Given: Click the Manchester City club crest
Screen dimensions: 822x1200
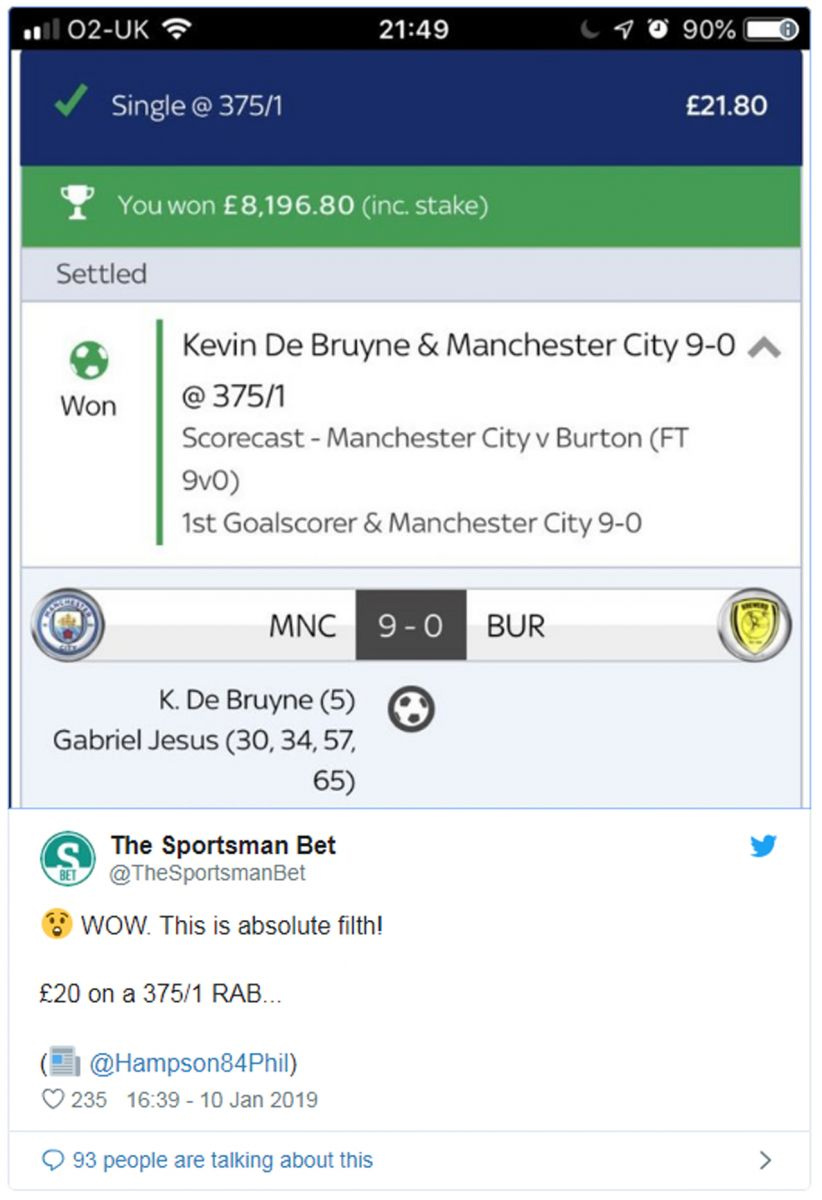Looking at the screenshot, I should [68, 625].
